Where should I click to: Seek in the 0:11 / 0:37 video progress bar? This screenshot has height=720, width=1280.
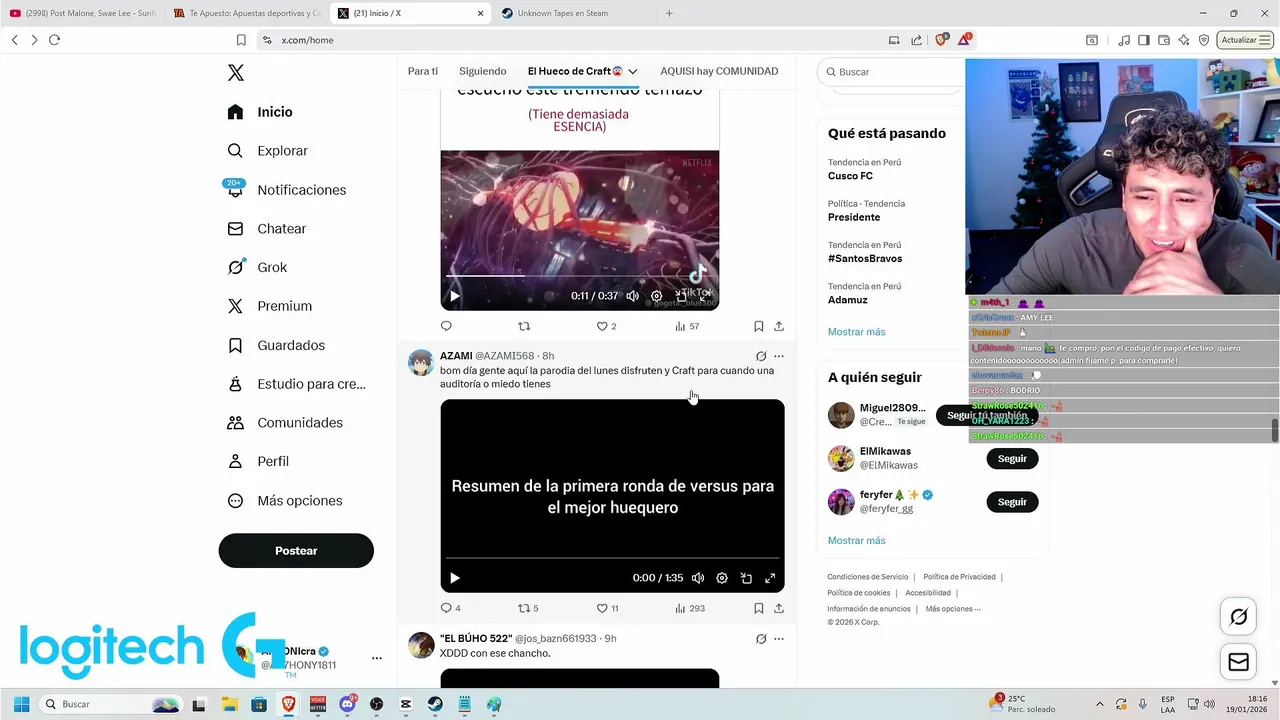pos(579,275)
